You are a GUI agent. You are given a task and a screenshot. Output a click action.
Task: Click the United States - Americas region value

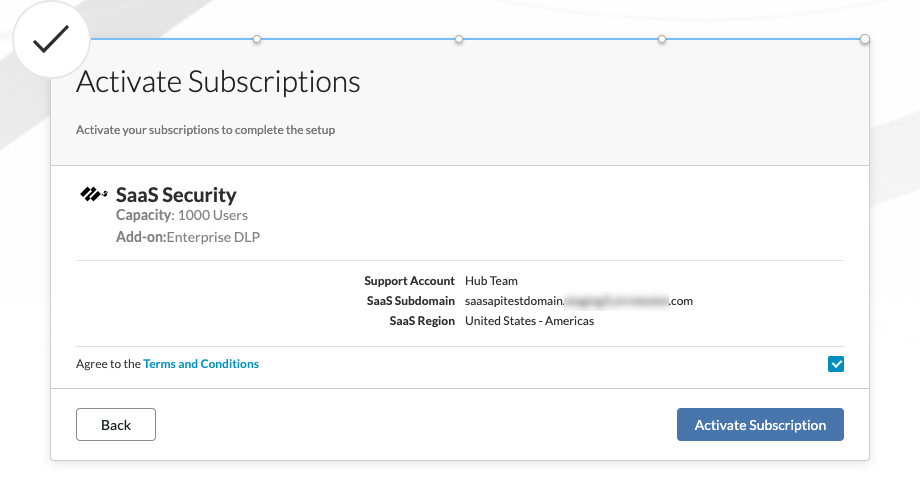530,321
